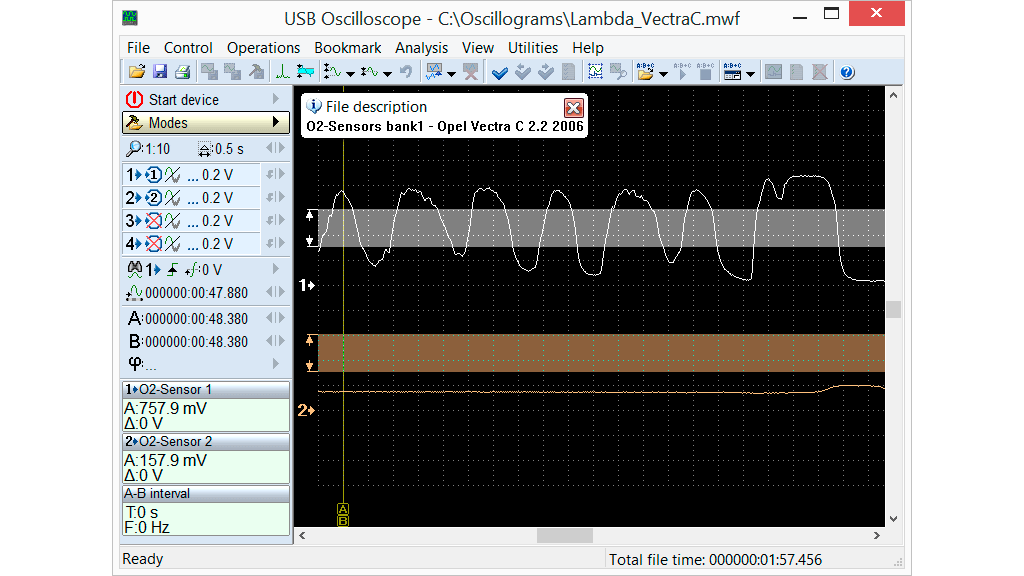
Task: Print the oscillogram via the printer icon
Action: [x=182, y=72]
